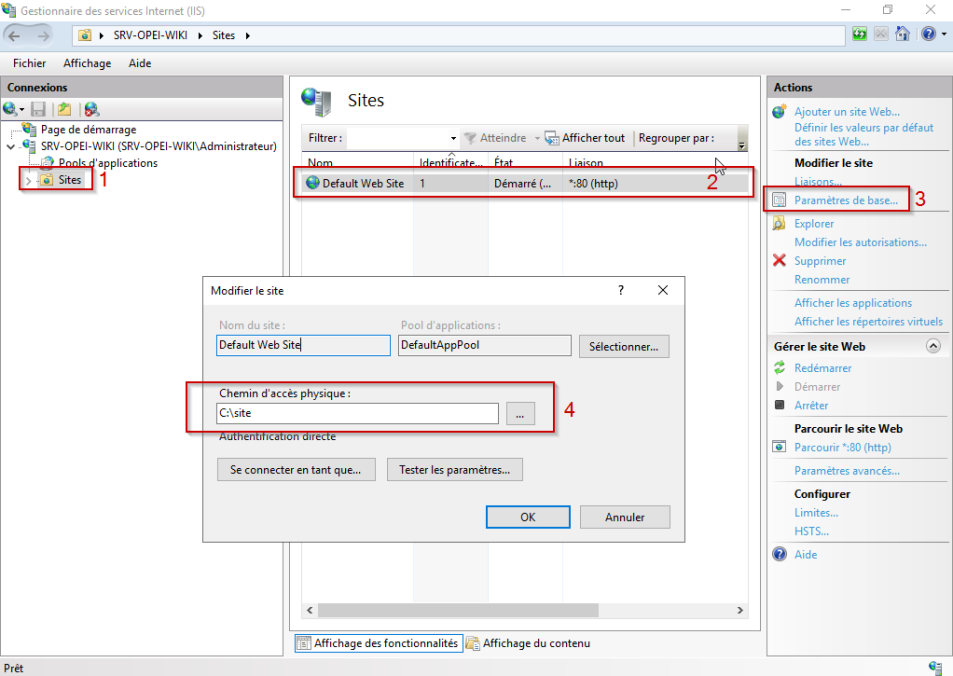The image size is (953, 676).
Task: Click Tester les paramètres... button
Action: 455,469
